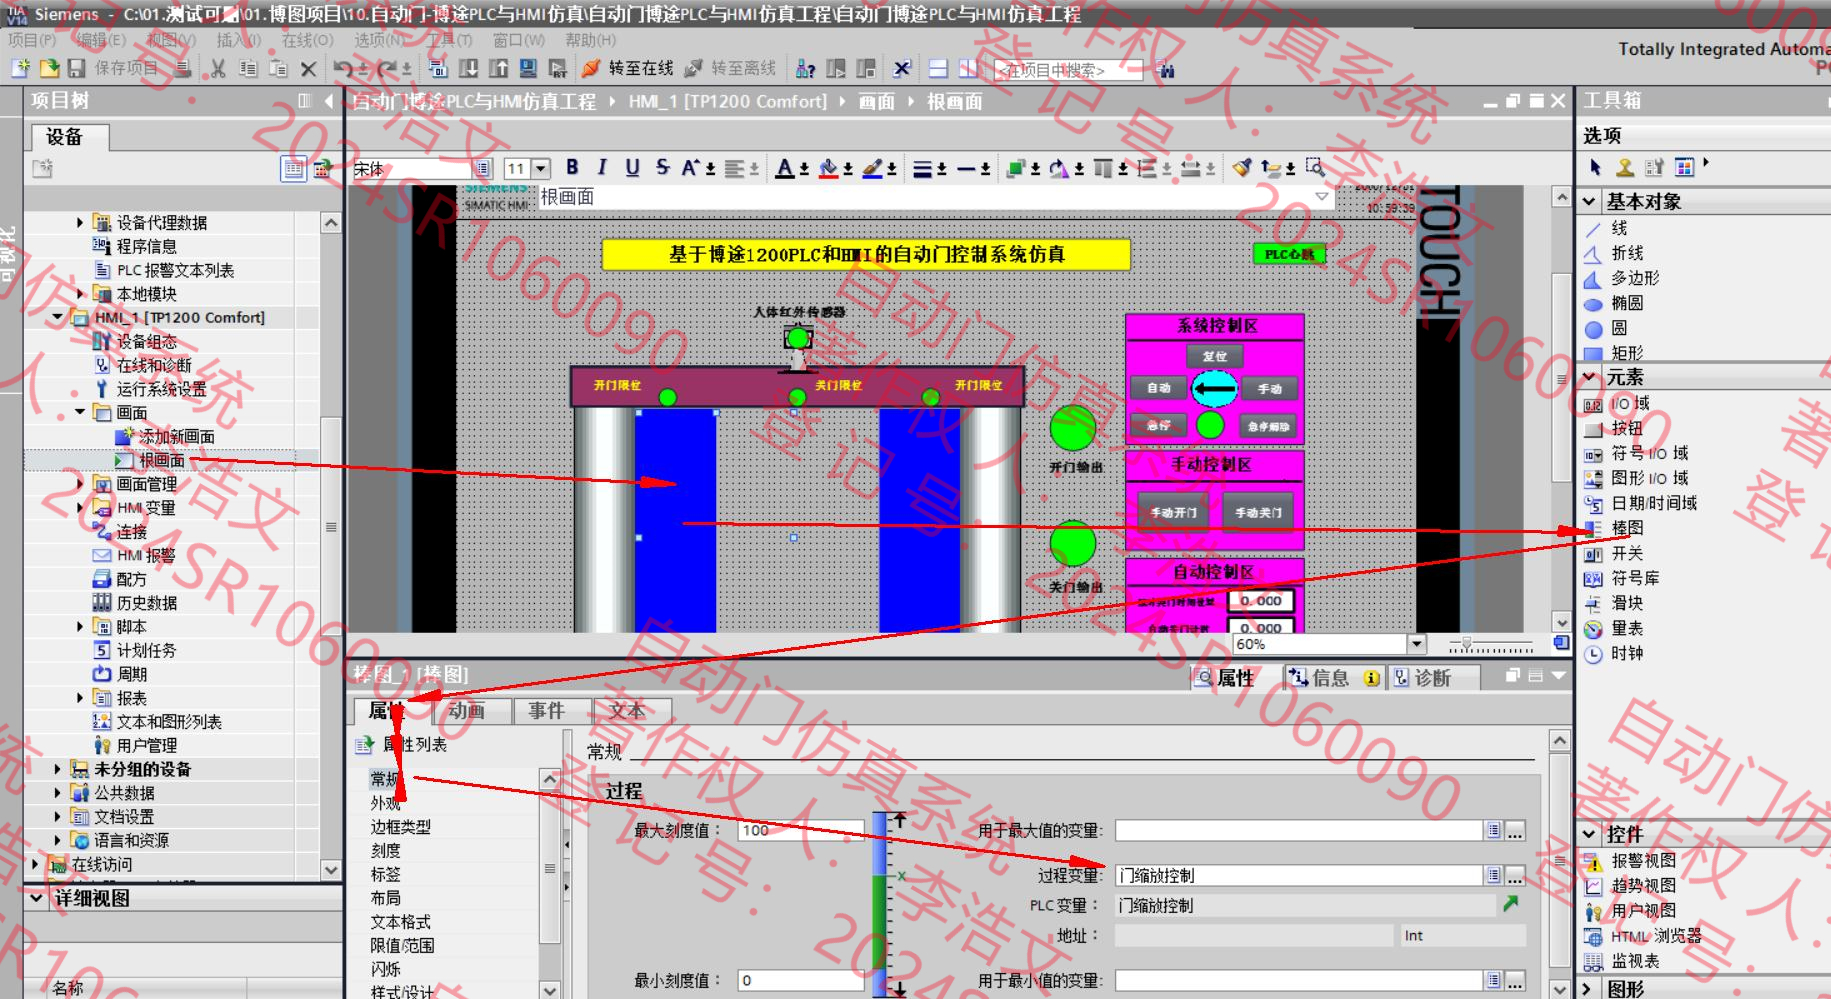Click the font name field showing 宋体
The image size is (1831, 999).
click(413, 168)
